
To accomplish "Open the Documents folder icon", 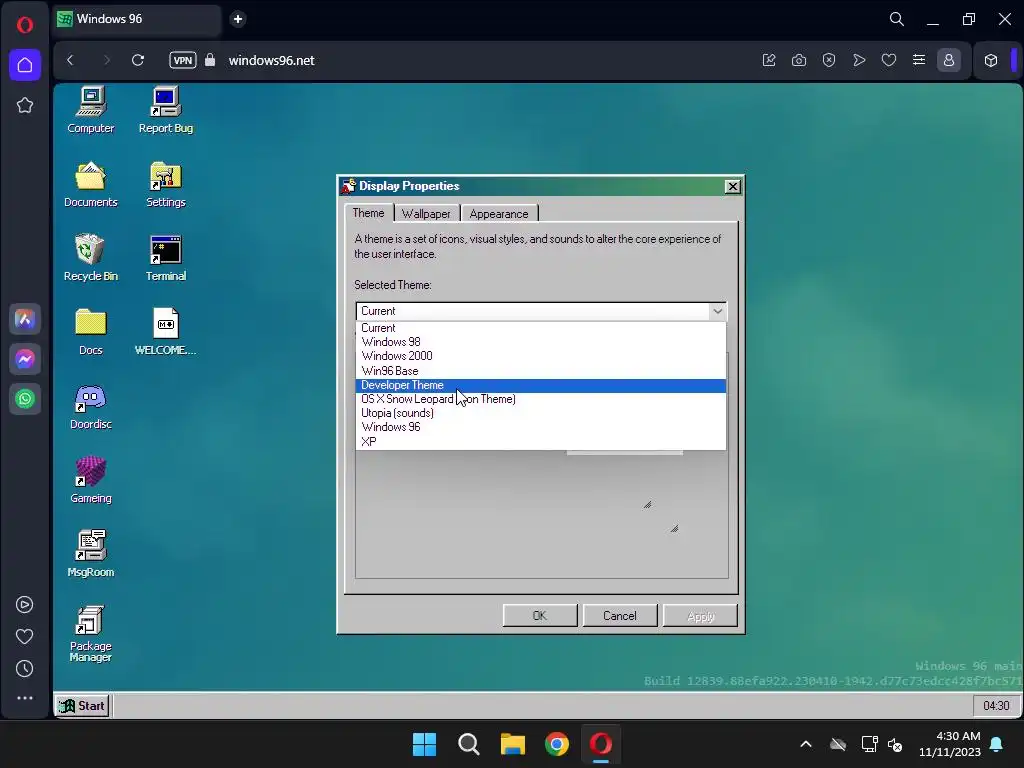I will [91, 184].
